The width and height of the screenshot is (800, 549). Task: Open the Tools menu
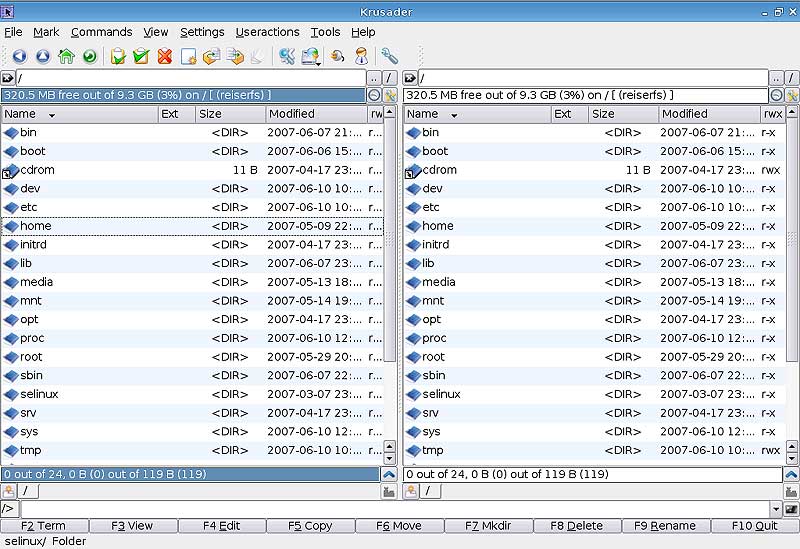pos(326,32)
